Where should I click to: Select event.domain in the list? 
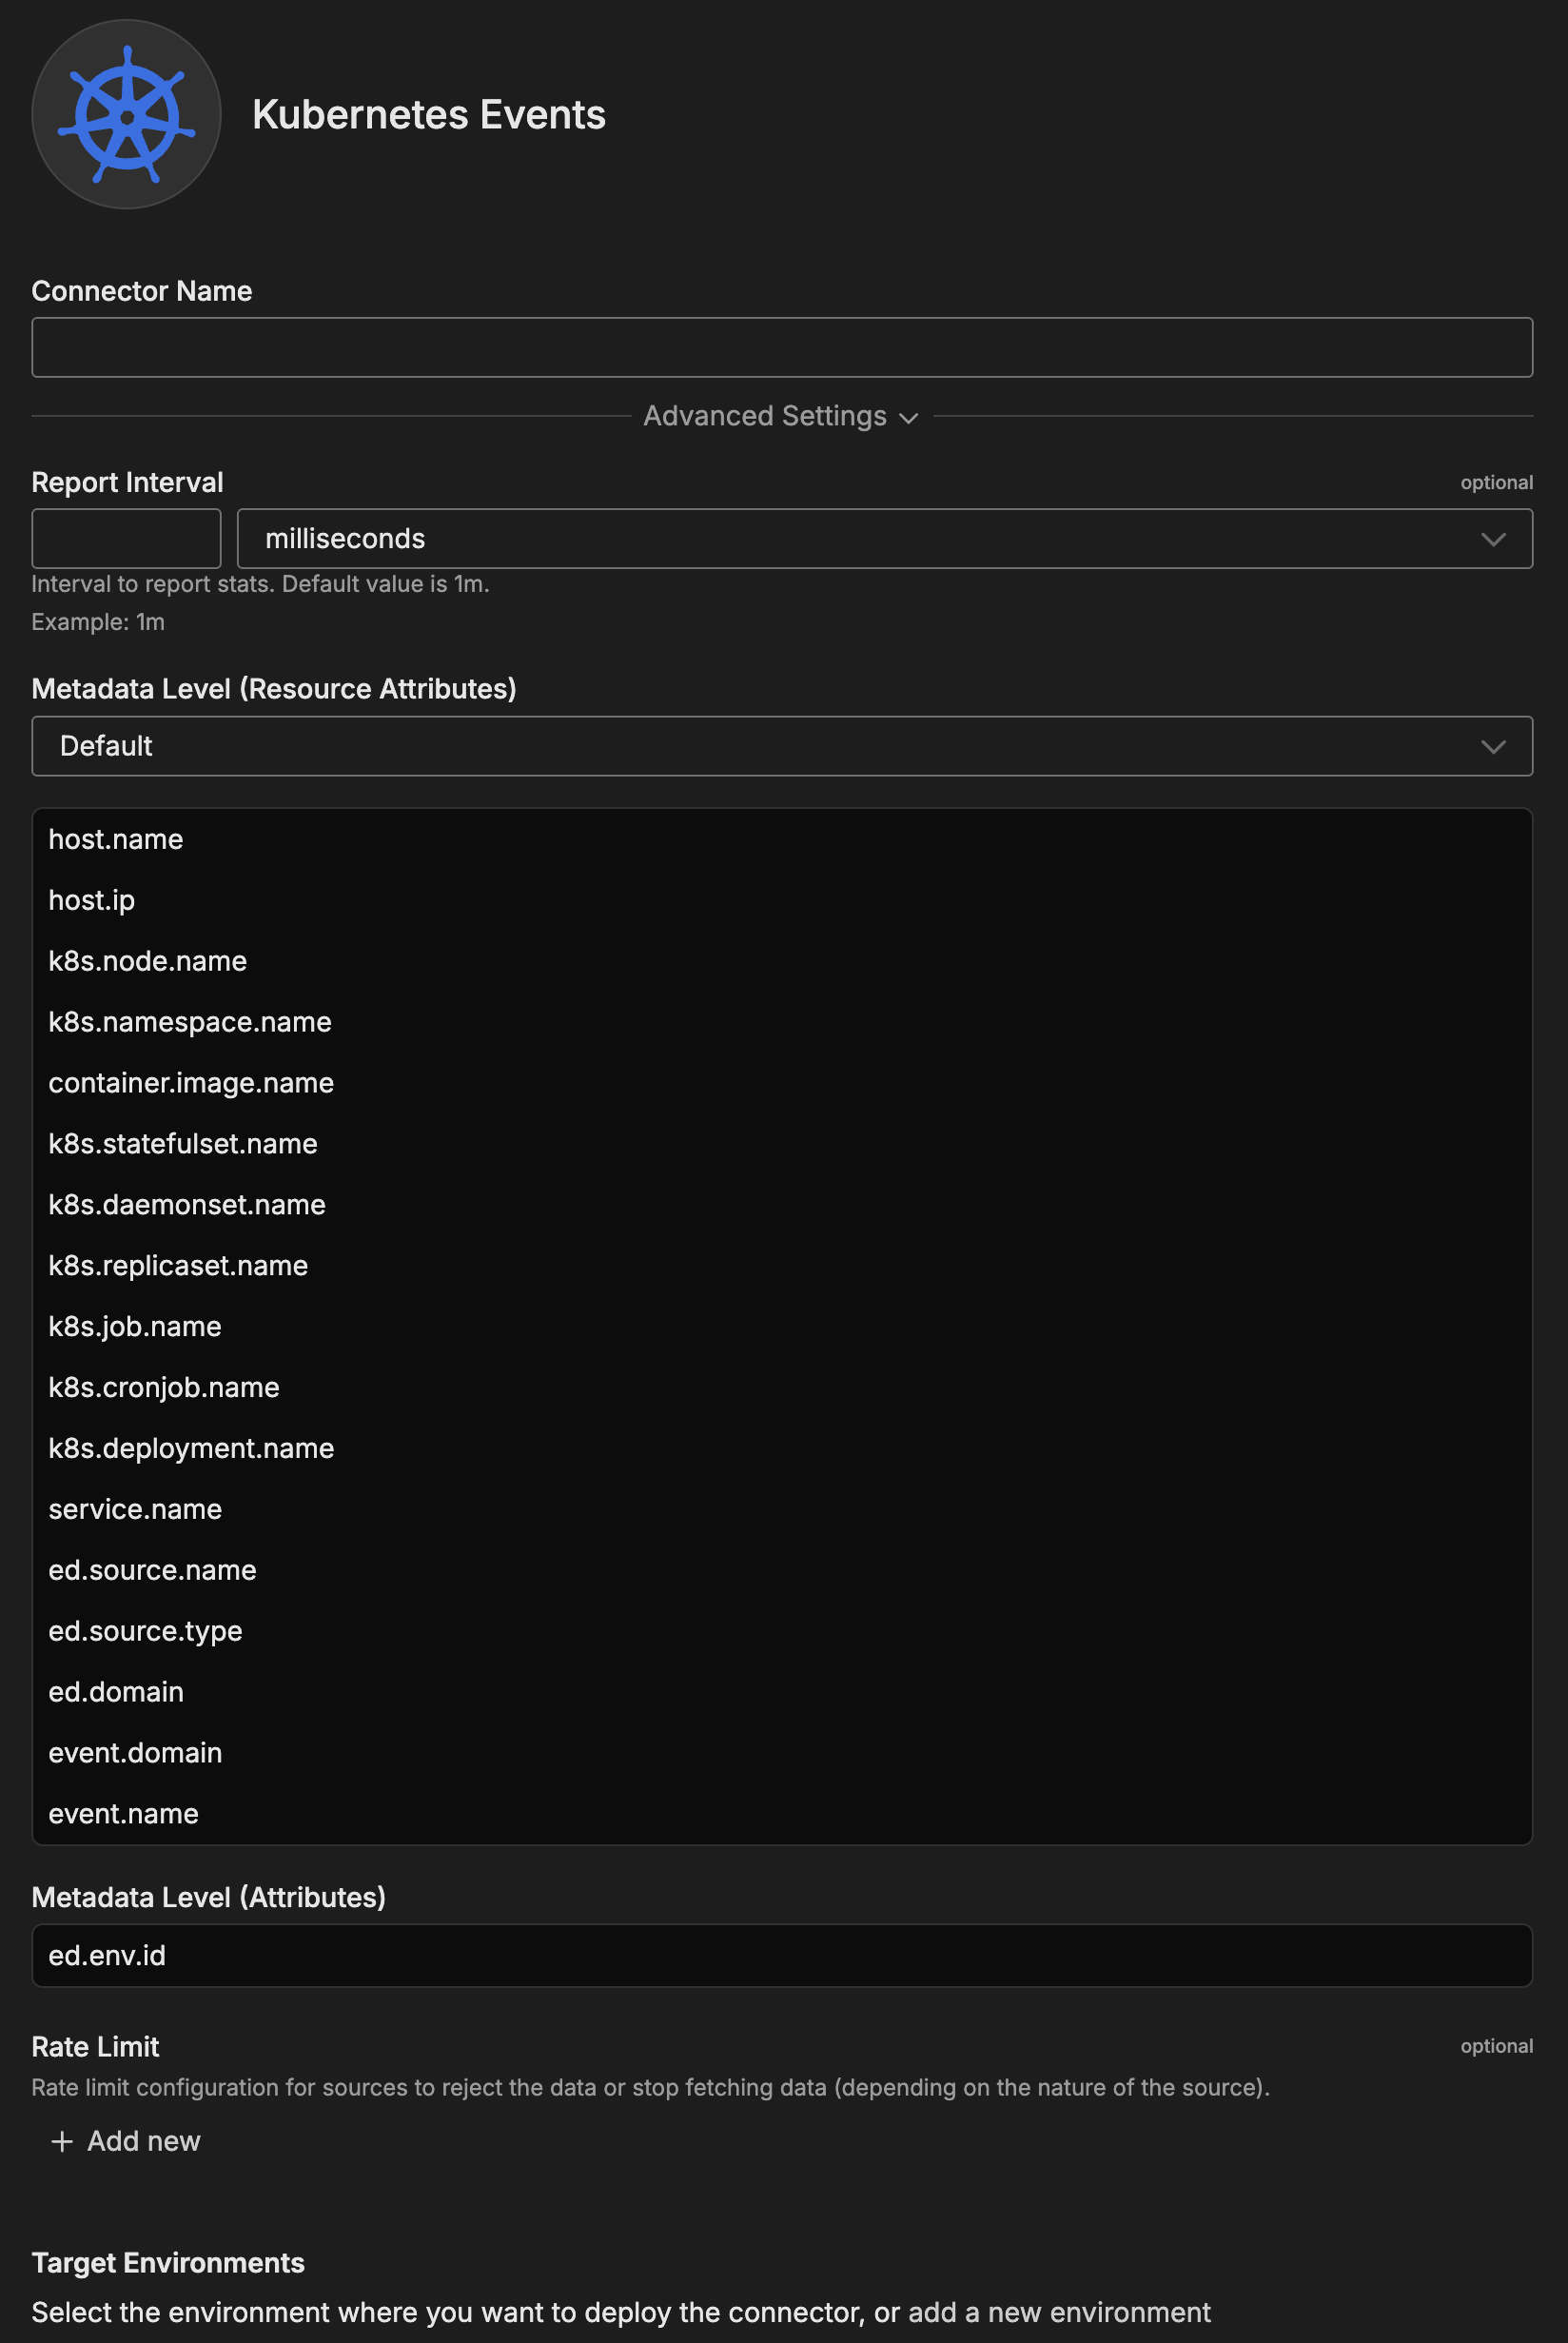click(135, 1753)
